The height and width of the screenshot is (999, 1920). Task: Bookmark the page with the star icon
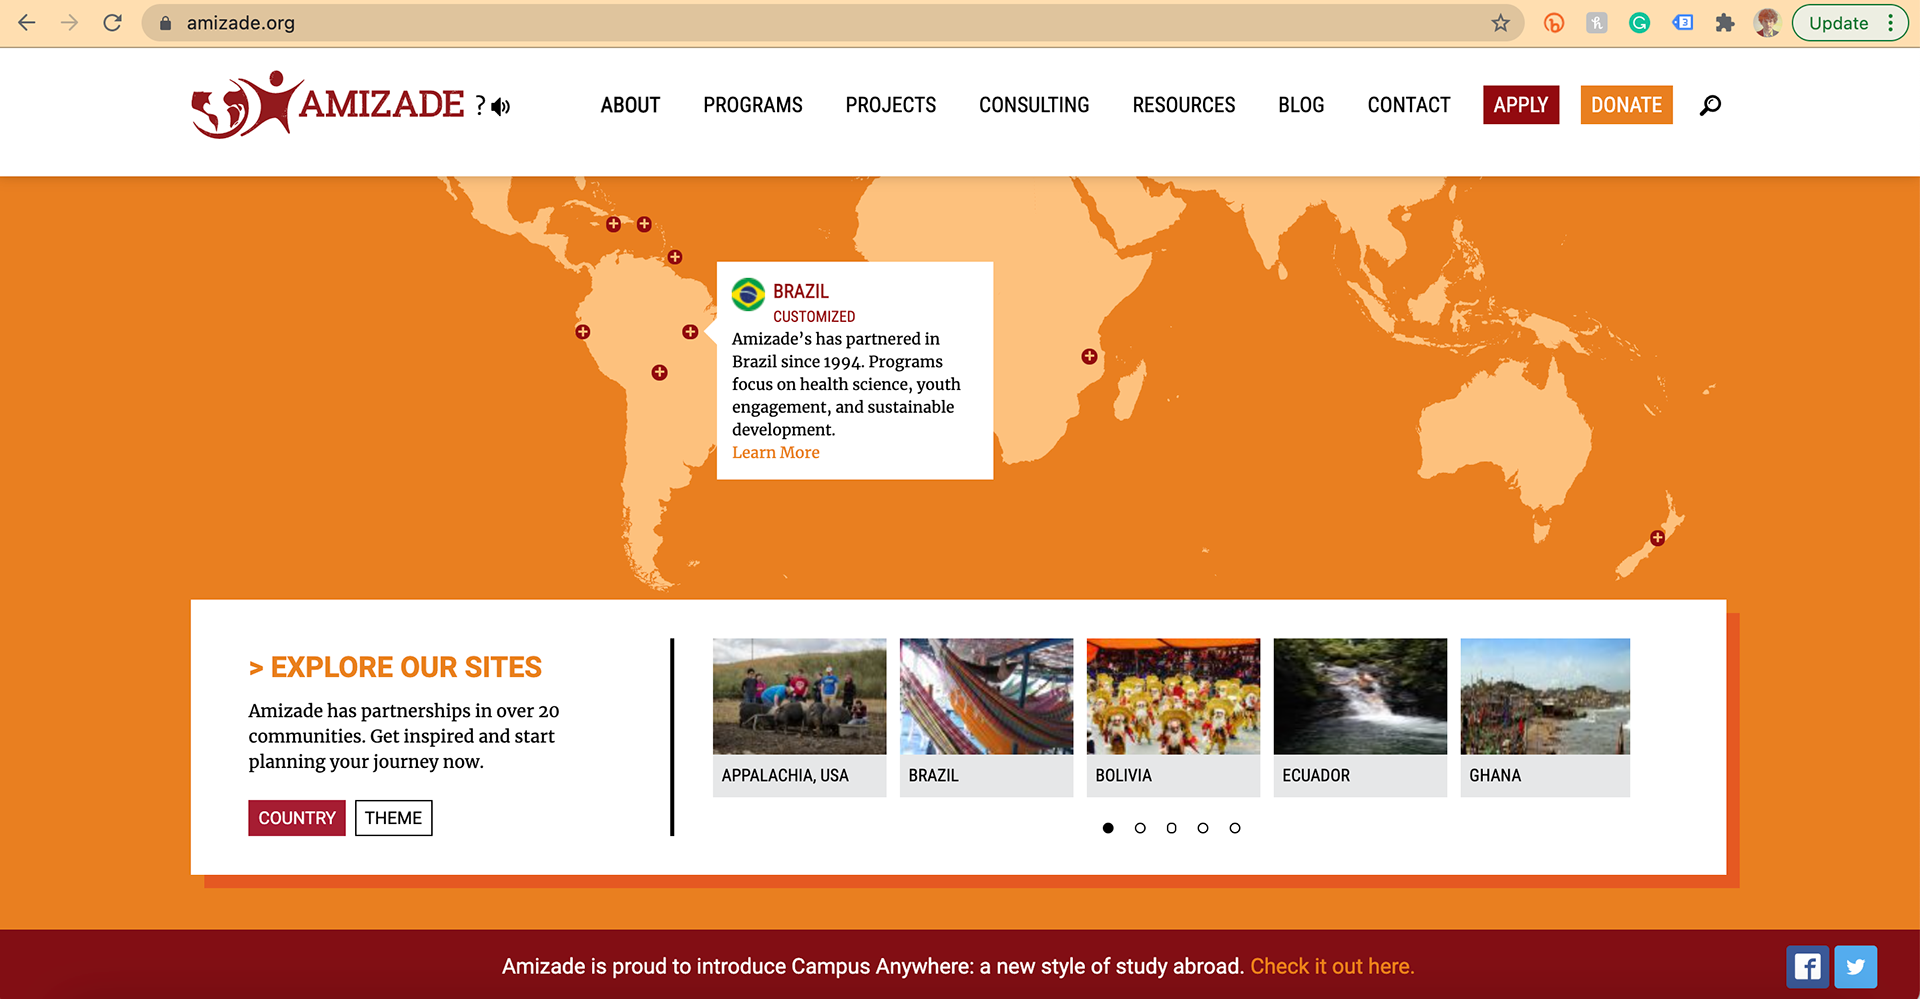[x=1500, y=23]
